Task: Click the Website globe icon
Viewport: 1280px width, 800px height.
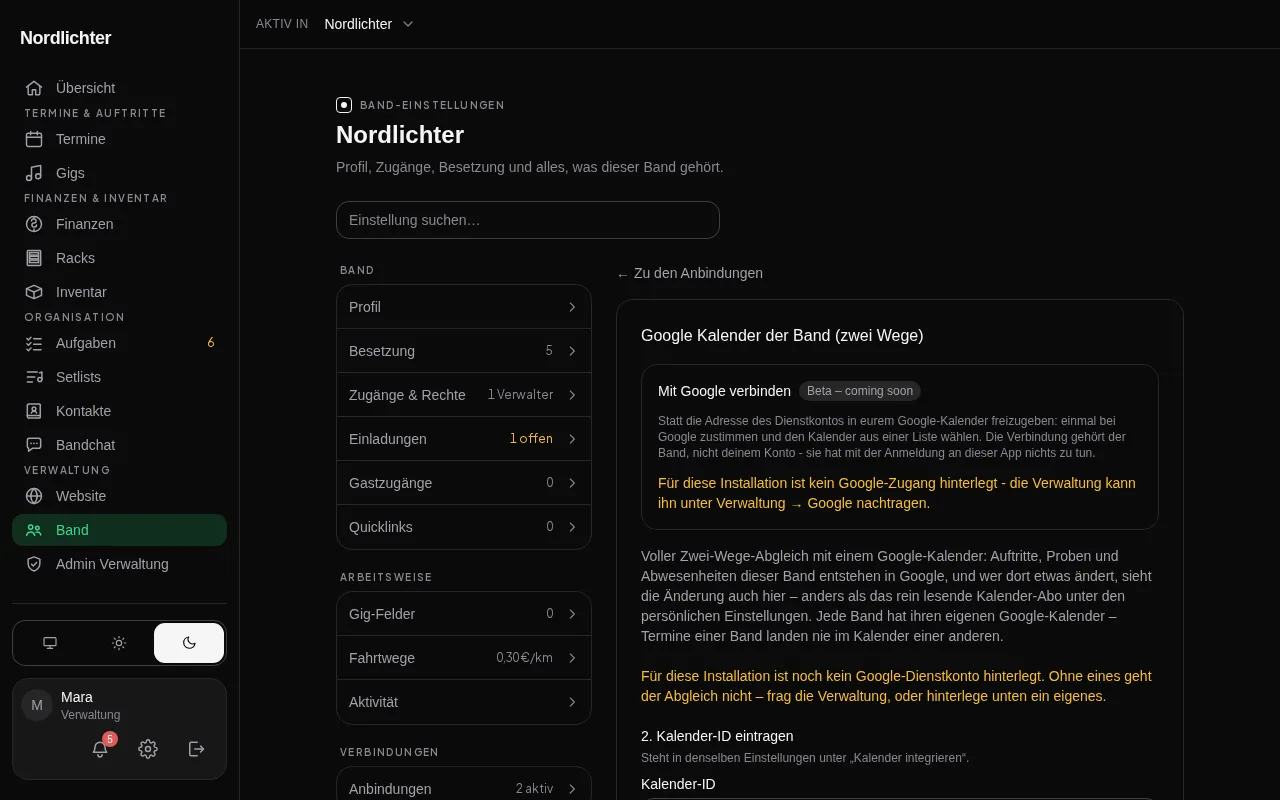Action: click(34, 496)
